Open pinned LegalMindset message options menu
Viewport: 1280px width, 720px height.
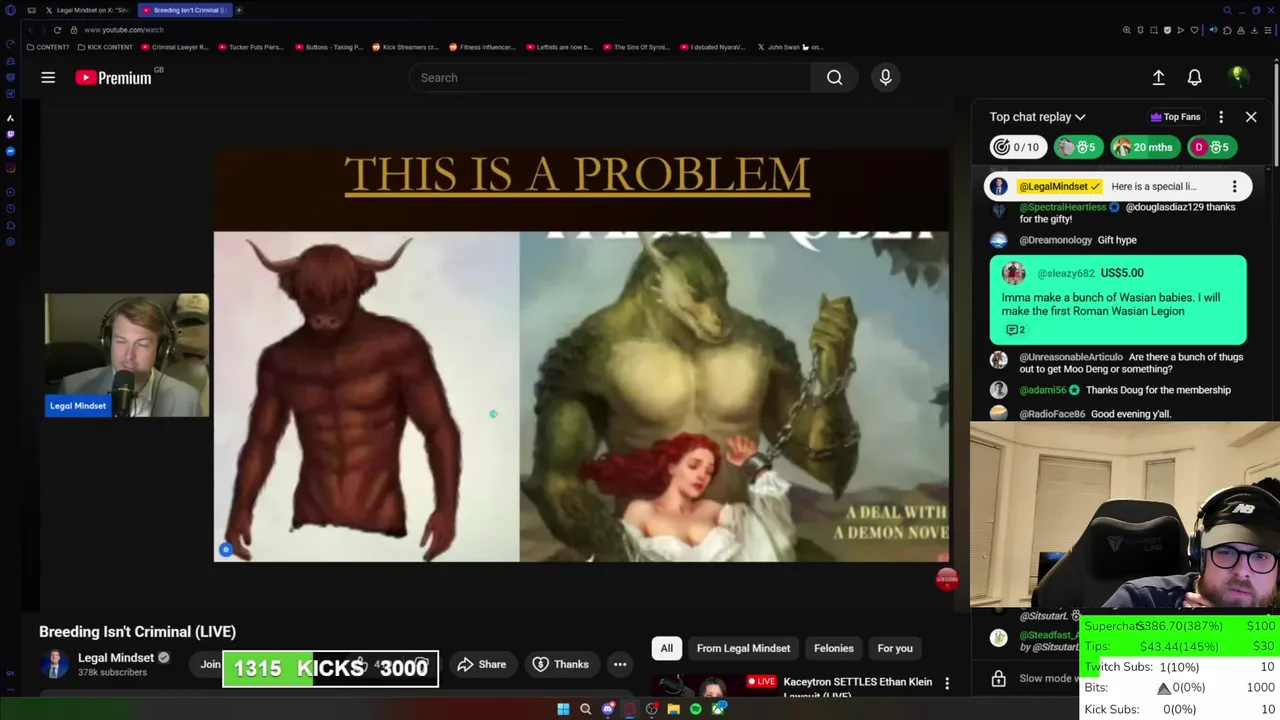pos(1234,186)
